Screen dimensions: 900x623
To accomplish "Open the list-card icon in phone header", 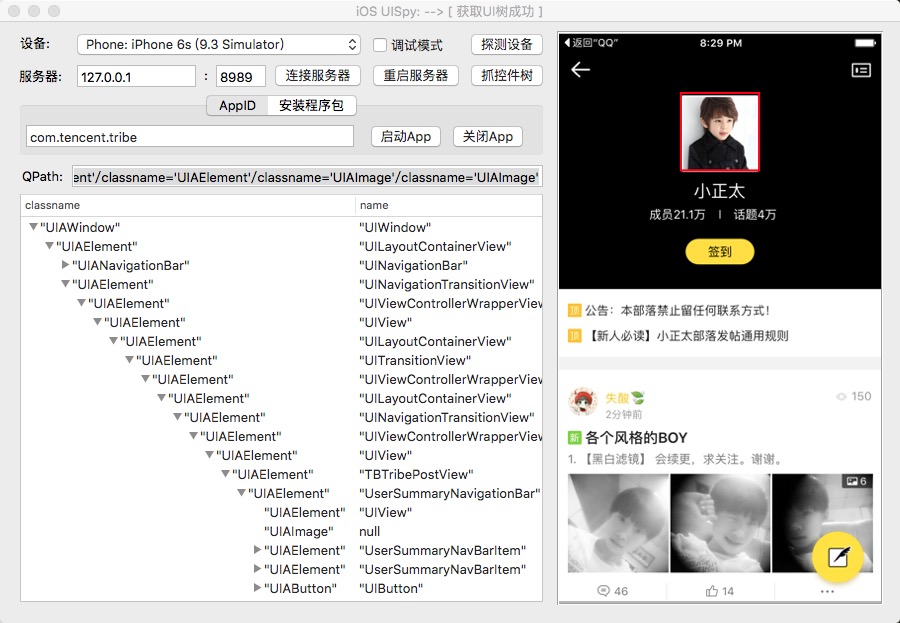I will click(860, 70).
